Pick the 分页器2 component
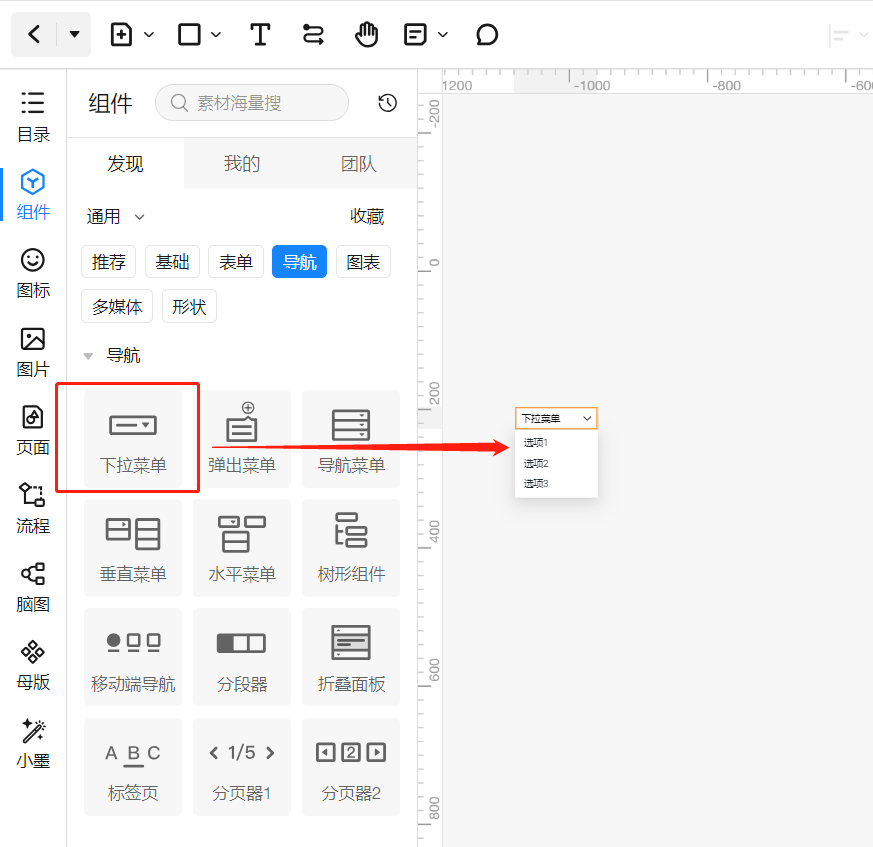The width and height of the screenshot is (873, 847). [x=351, y=767]
